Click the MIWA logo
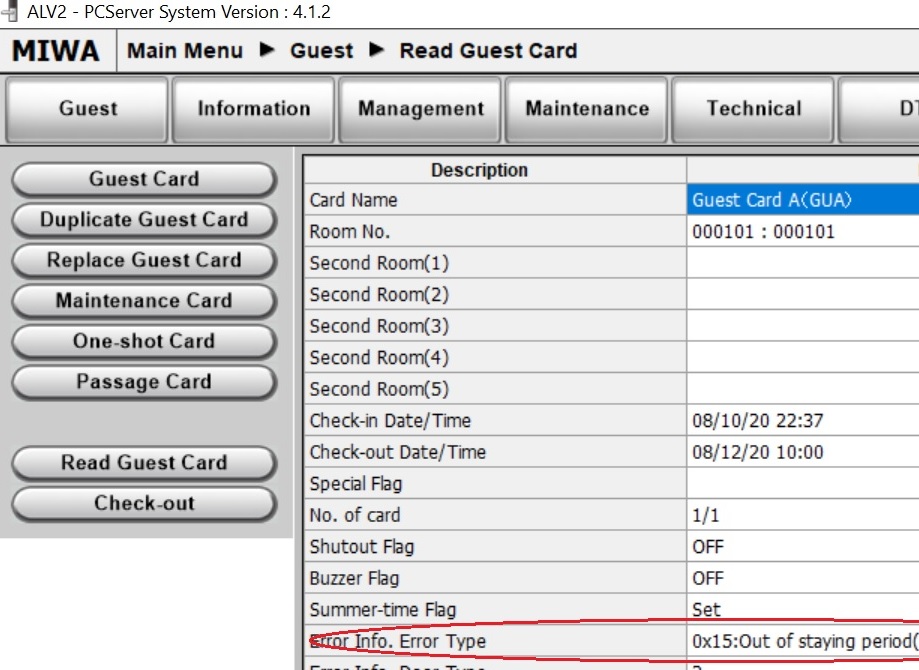Screen dimensions: 919x670 56,51
